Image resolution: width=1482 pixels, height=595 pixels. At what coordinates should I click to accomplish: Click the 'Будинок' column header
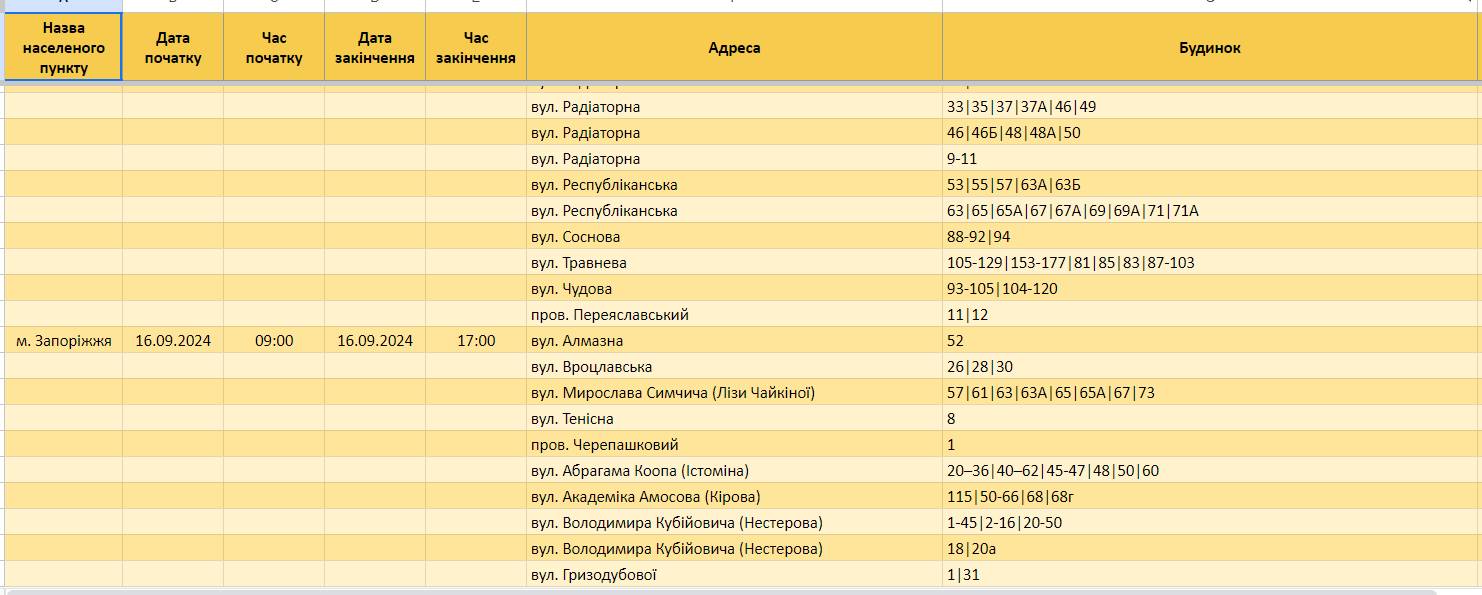coord(1210,47)
